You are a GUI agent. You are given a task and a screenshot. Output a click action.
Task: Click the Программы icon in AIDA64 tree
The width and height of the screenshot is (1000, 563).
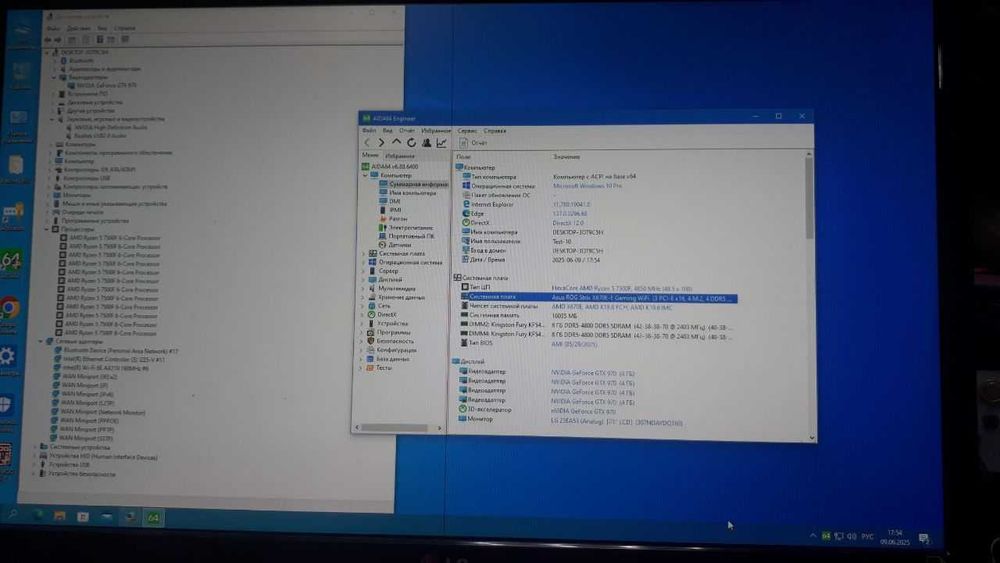371,332
